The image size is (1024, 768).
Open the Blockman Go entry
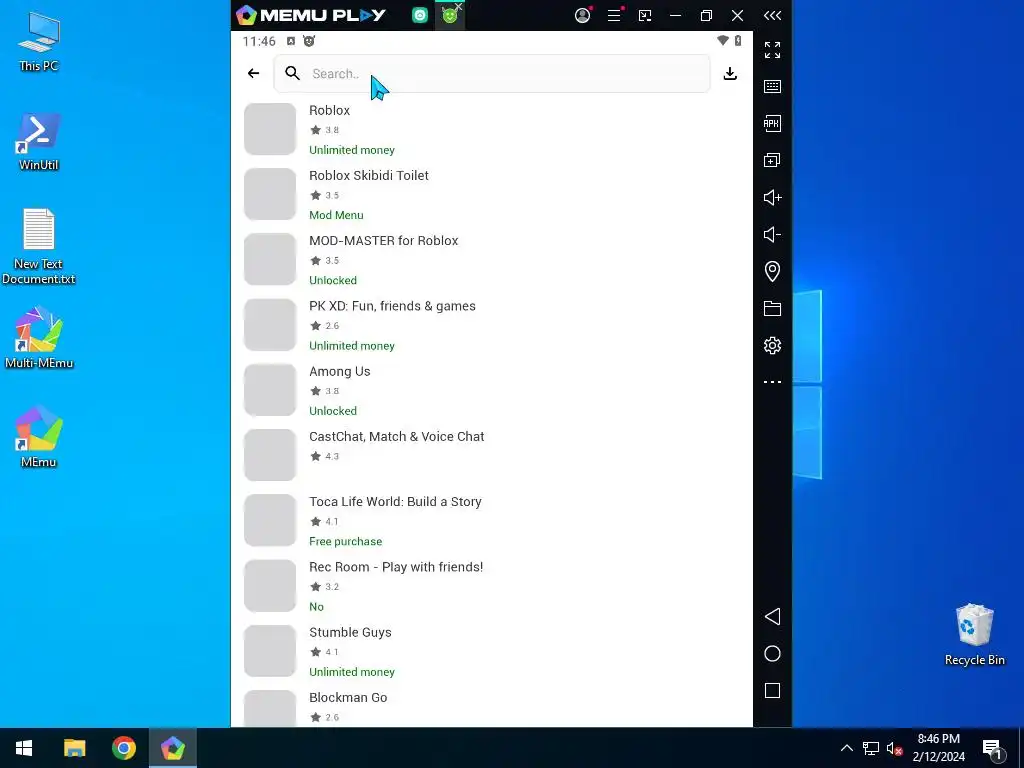[x=492, y=706]
